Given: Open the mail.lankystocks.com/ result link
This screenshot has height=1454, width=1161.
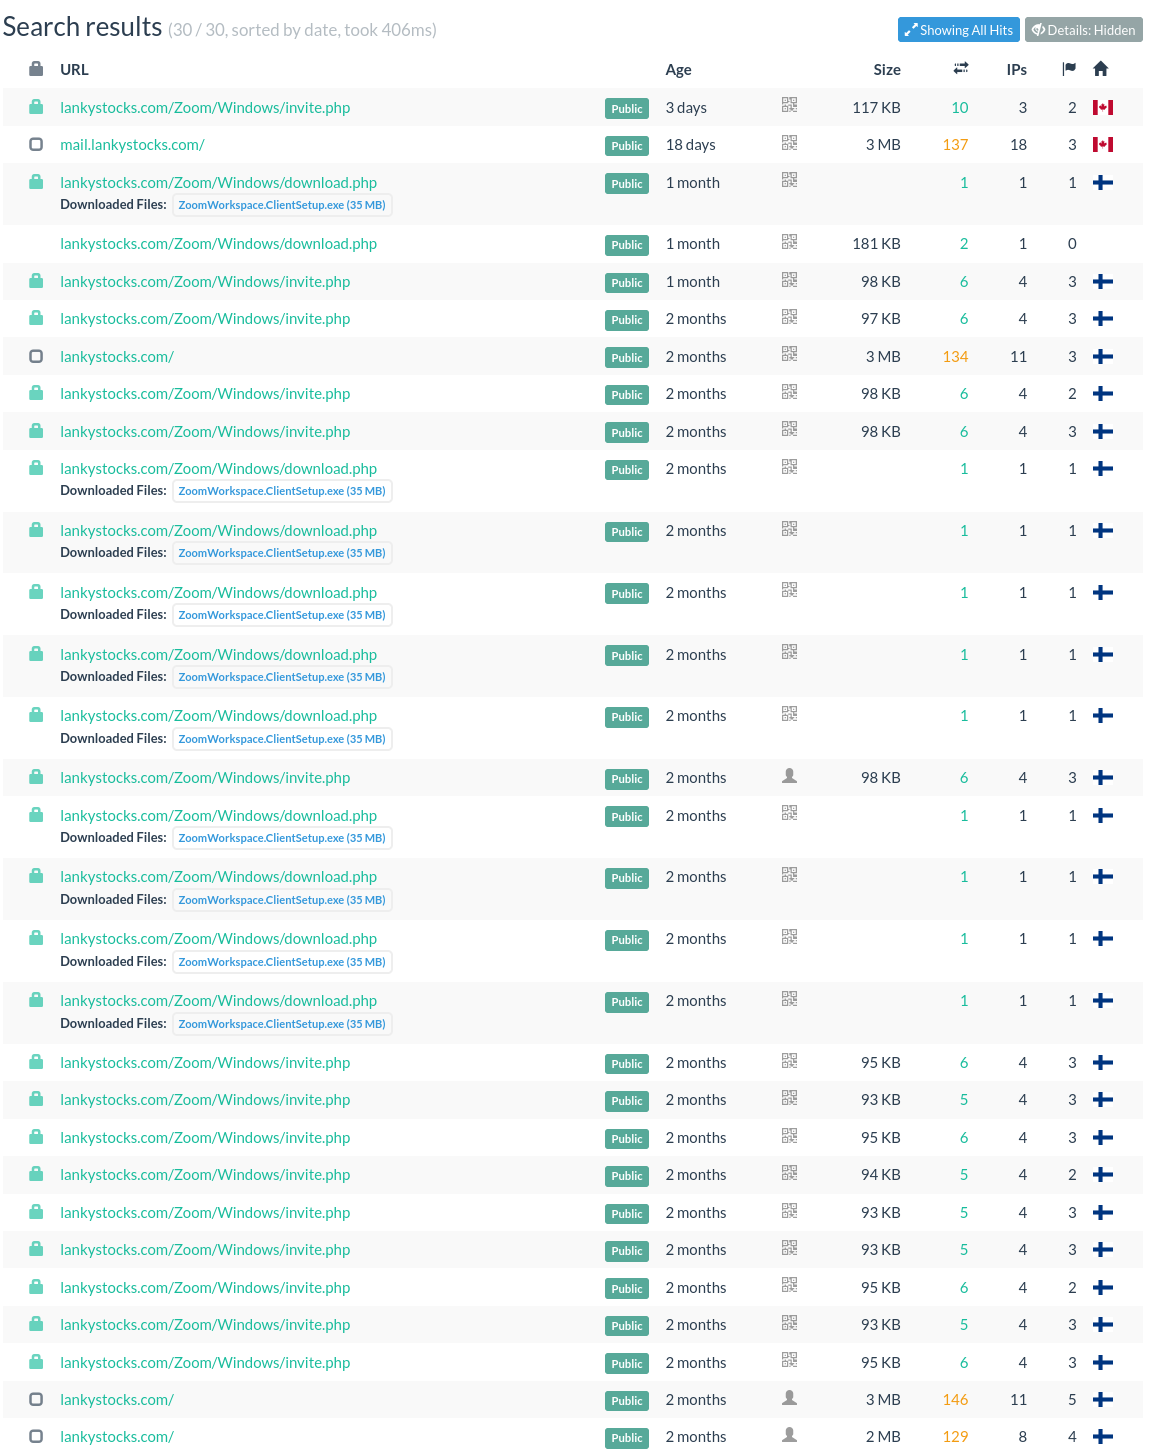Looking at the screenshot, I should (132, 145).
